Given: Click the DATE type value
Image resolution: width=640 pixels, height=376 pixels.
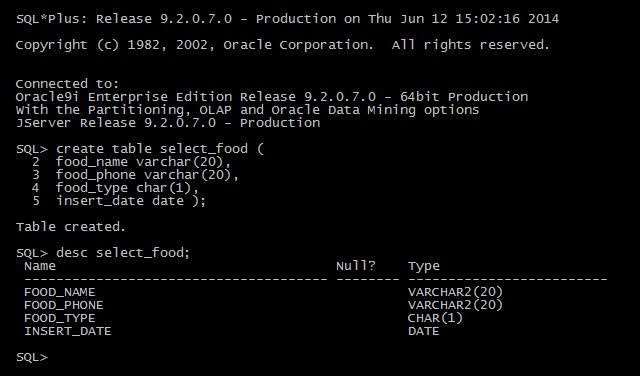Looking at the screenshot, I should click(424, 331).
